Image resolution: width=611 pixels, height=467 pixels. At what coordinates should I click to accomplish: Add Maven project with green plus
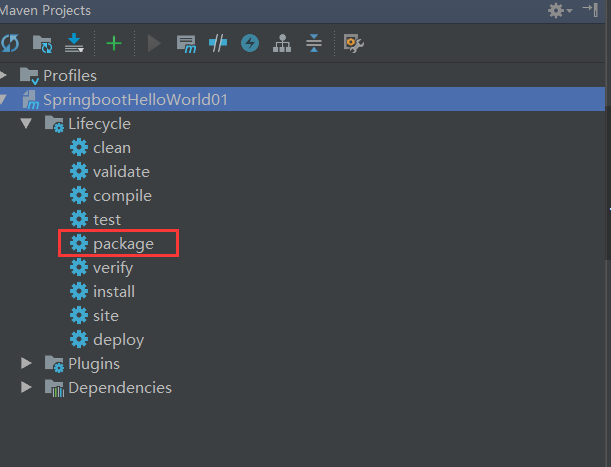114,43
